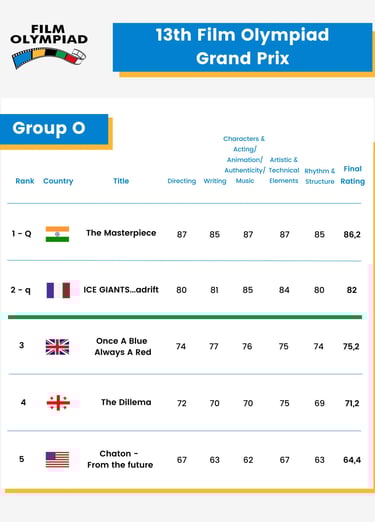
Task: Click the 13th Film Olympiad Grand Prix banner
Action: 242,47
